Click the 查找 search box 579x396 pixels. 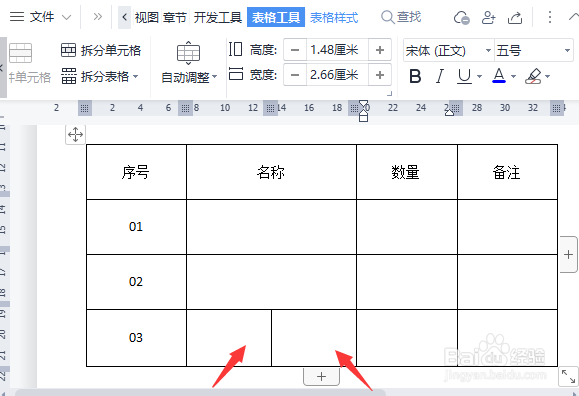(401, 17)
